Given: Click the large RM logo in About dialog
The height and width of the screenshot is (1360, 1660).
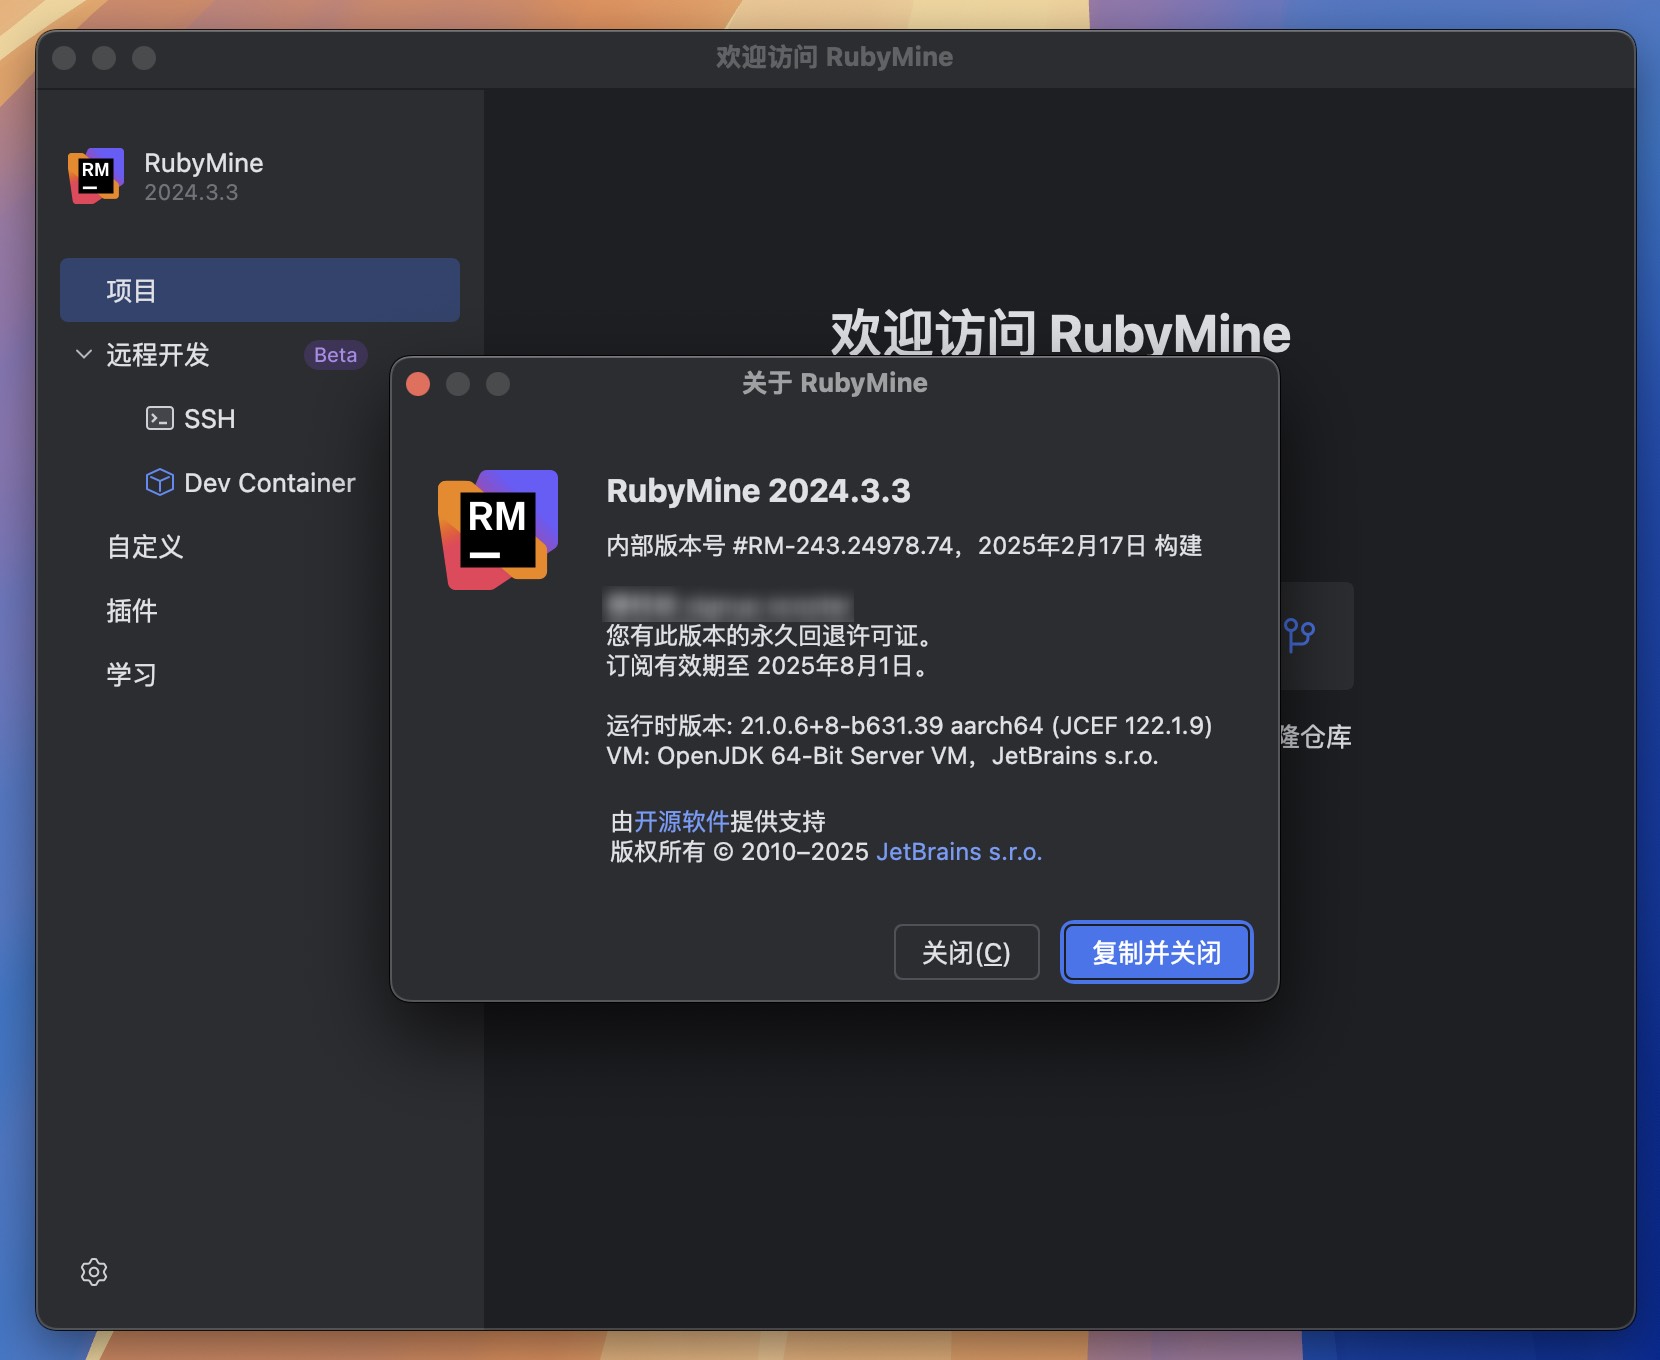Looking at the screenshot, I should [498, 529].
